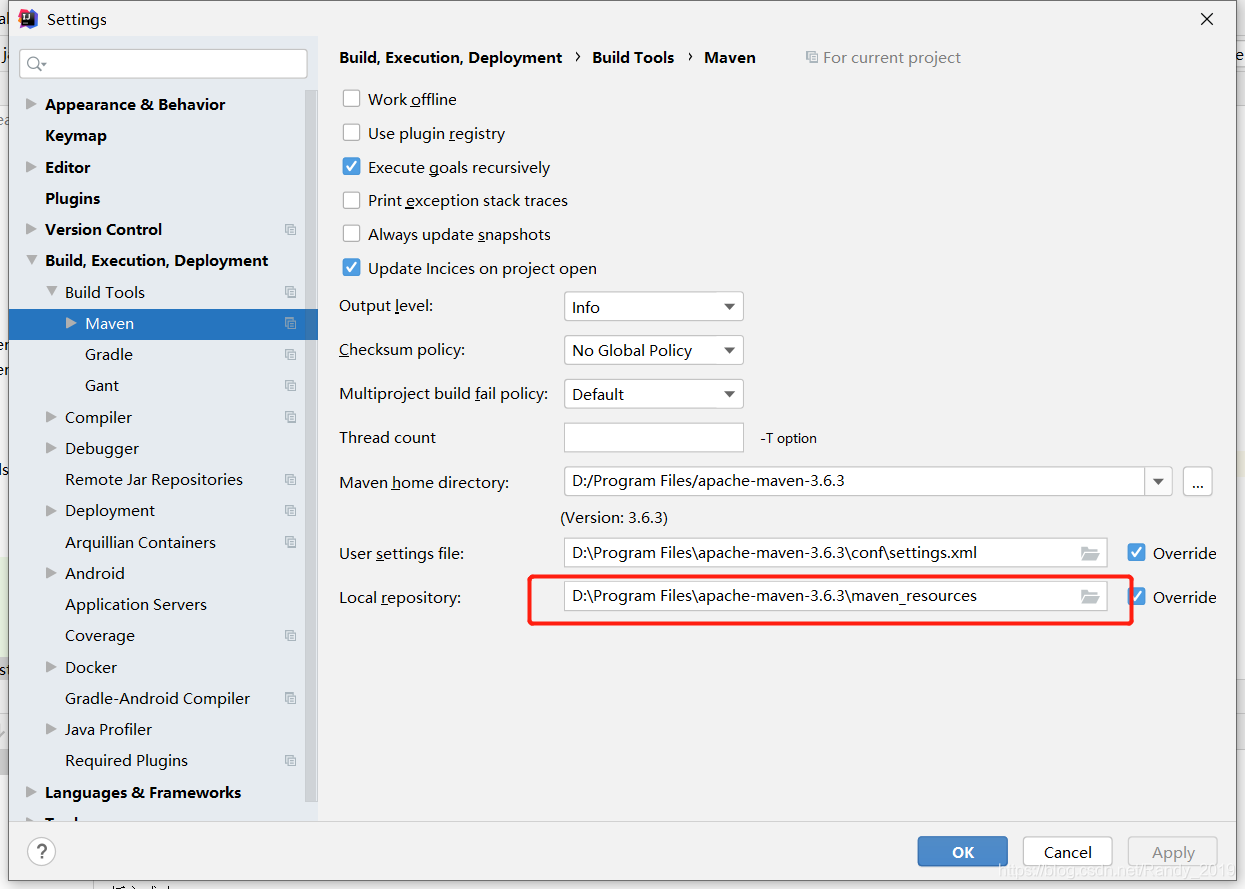Click the Apply button
Screen dimensions: 1245x889
[x=1173, y=852]
